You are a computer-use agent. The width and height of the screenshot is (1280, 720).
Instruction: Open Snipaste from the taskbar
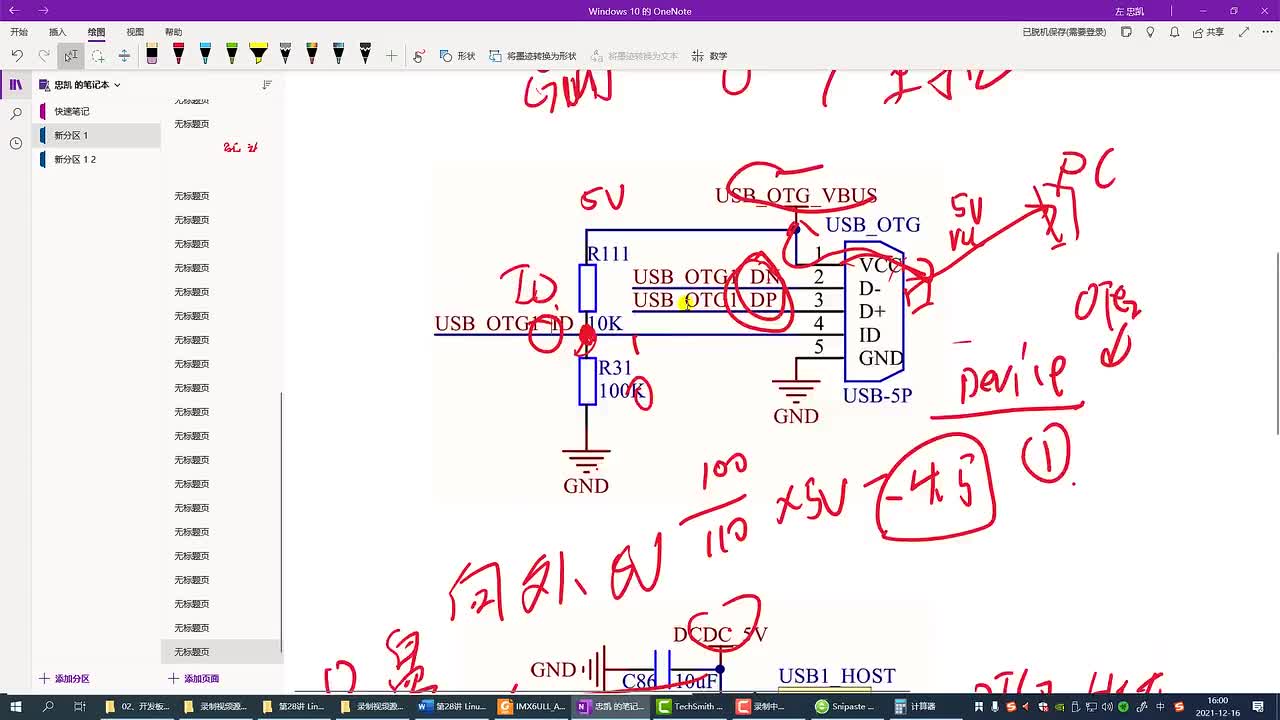846,706
